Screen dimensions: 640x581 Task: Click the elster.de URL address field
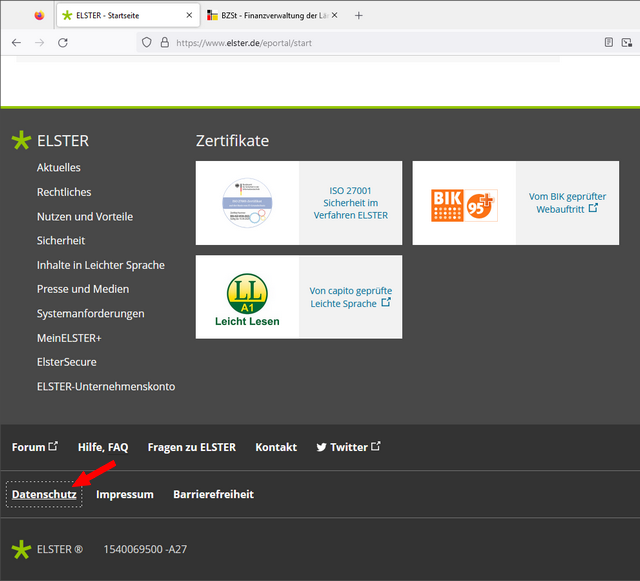point(244,43)
